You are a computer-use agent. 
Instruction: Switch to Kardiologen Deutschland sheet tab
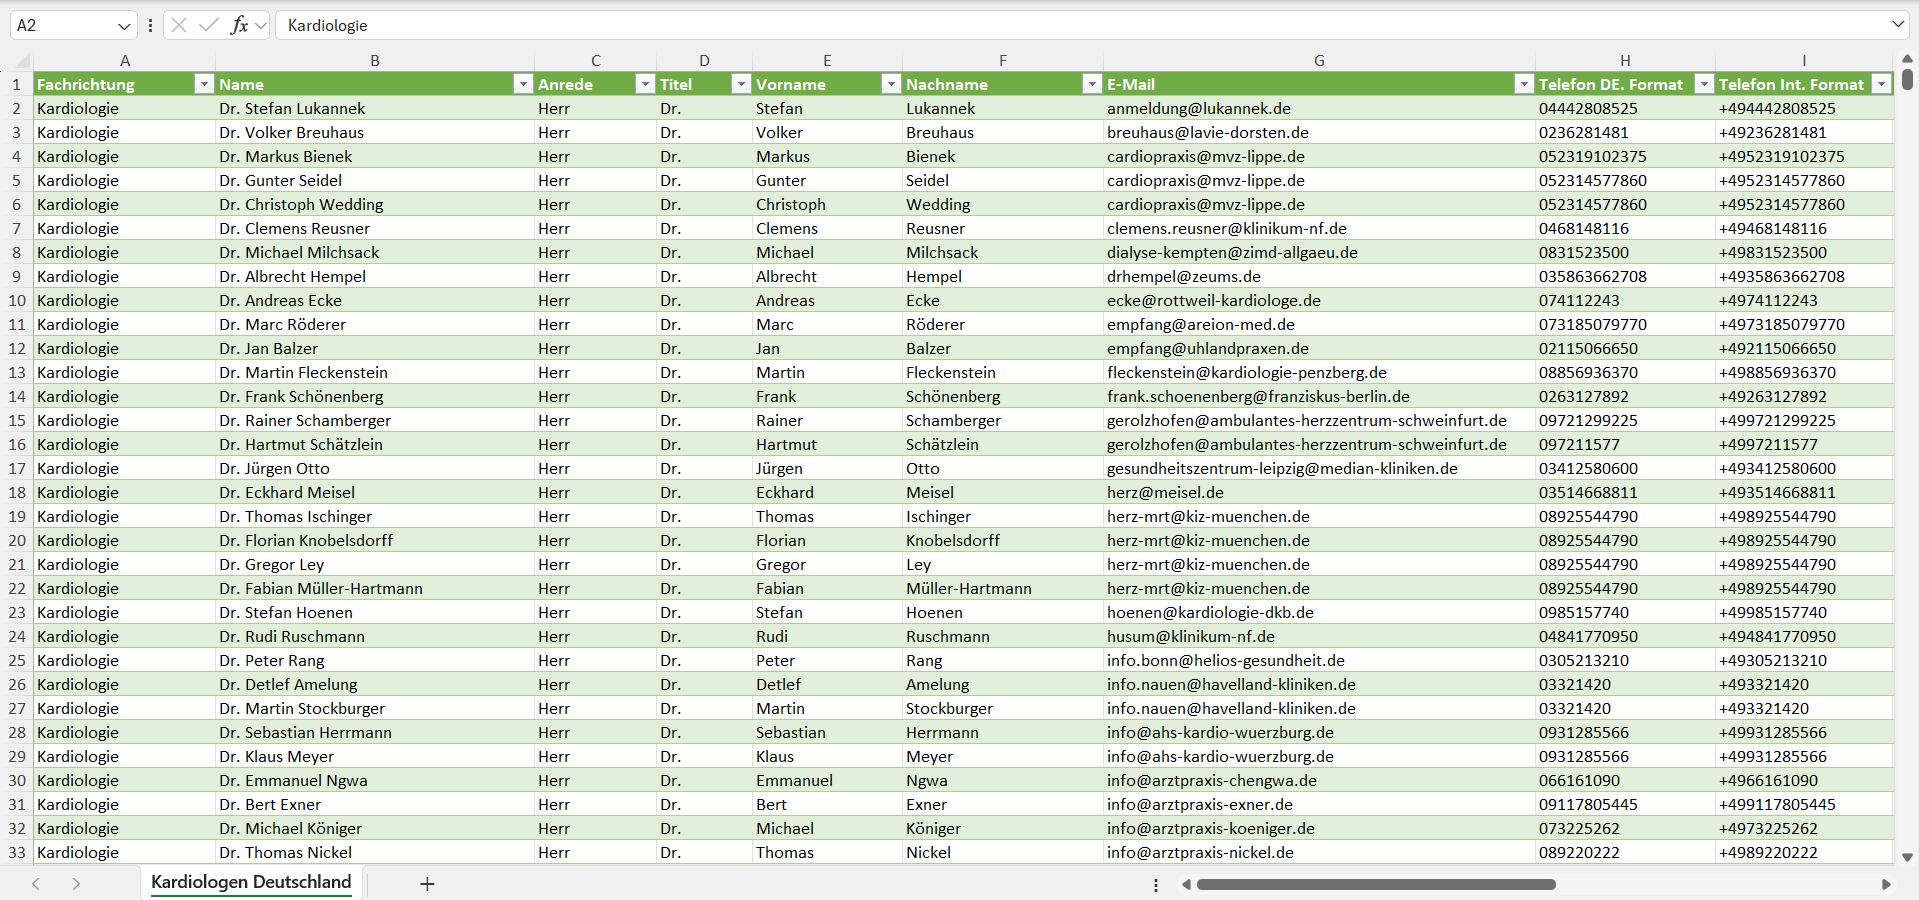251,882
